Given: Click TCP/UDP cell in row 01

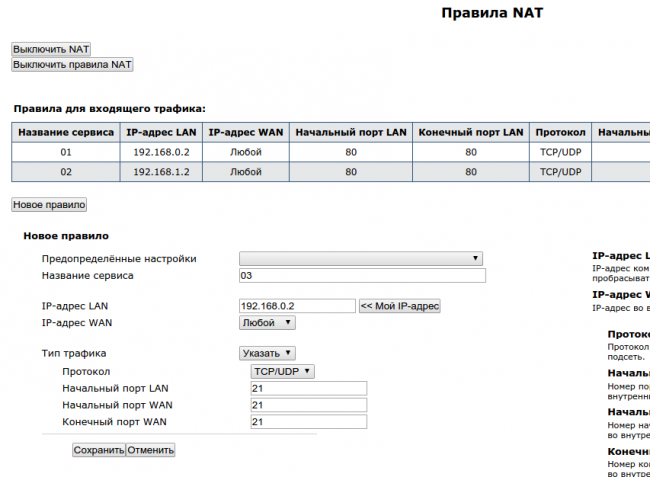Looking at the screenshot, I should click(x=560, y=153).
